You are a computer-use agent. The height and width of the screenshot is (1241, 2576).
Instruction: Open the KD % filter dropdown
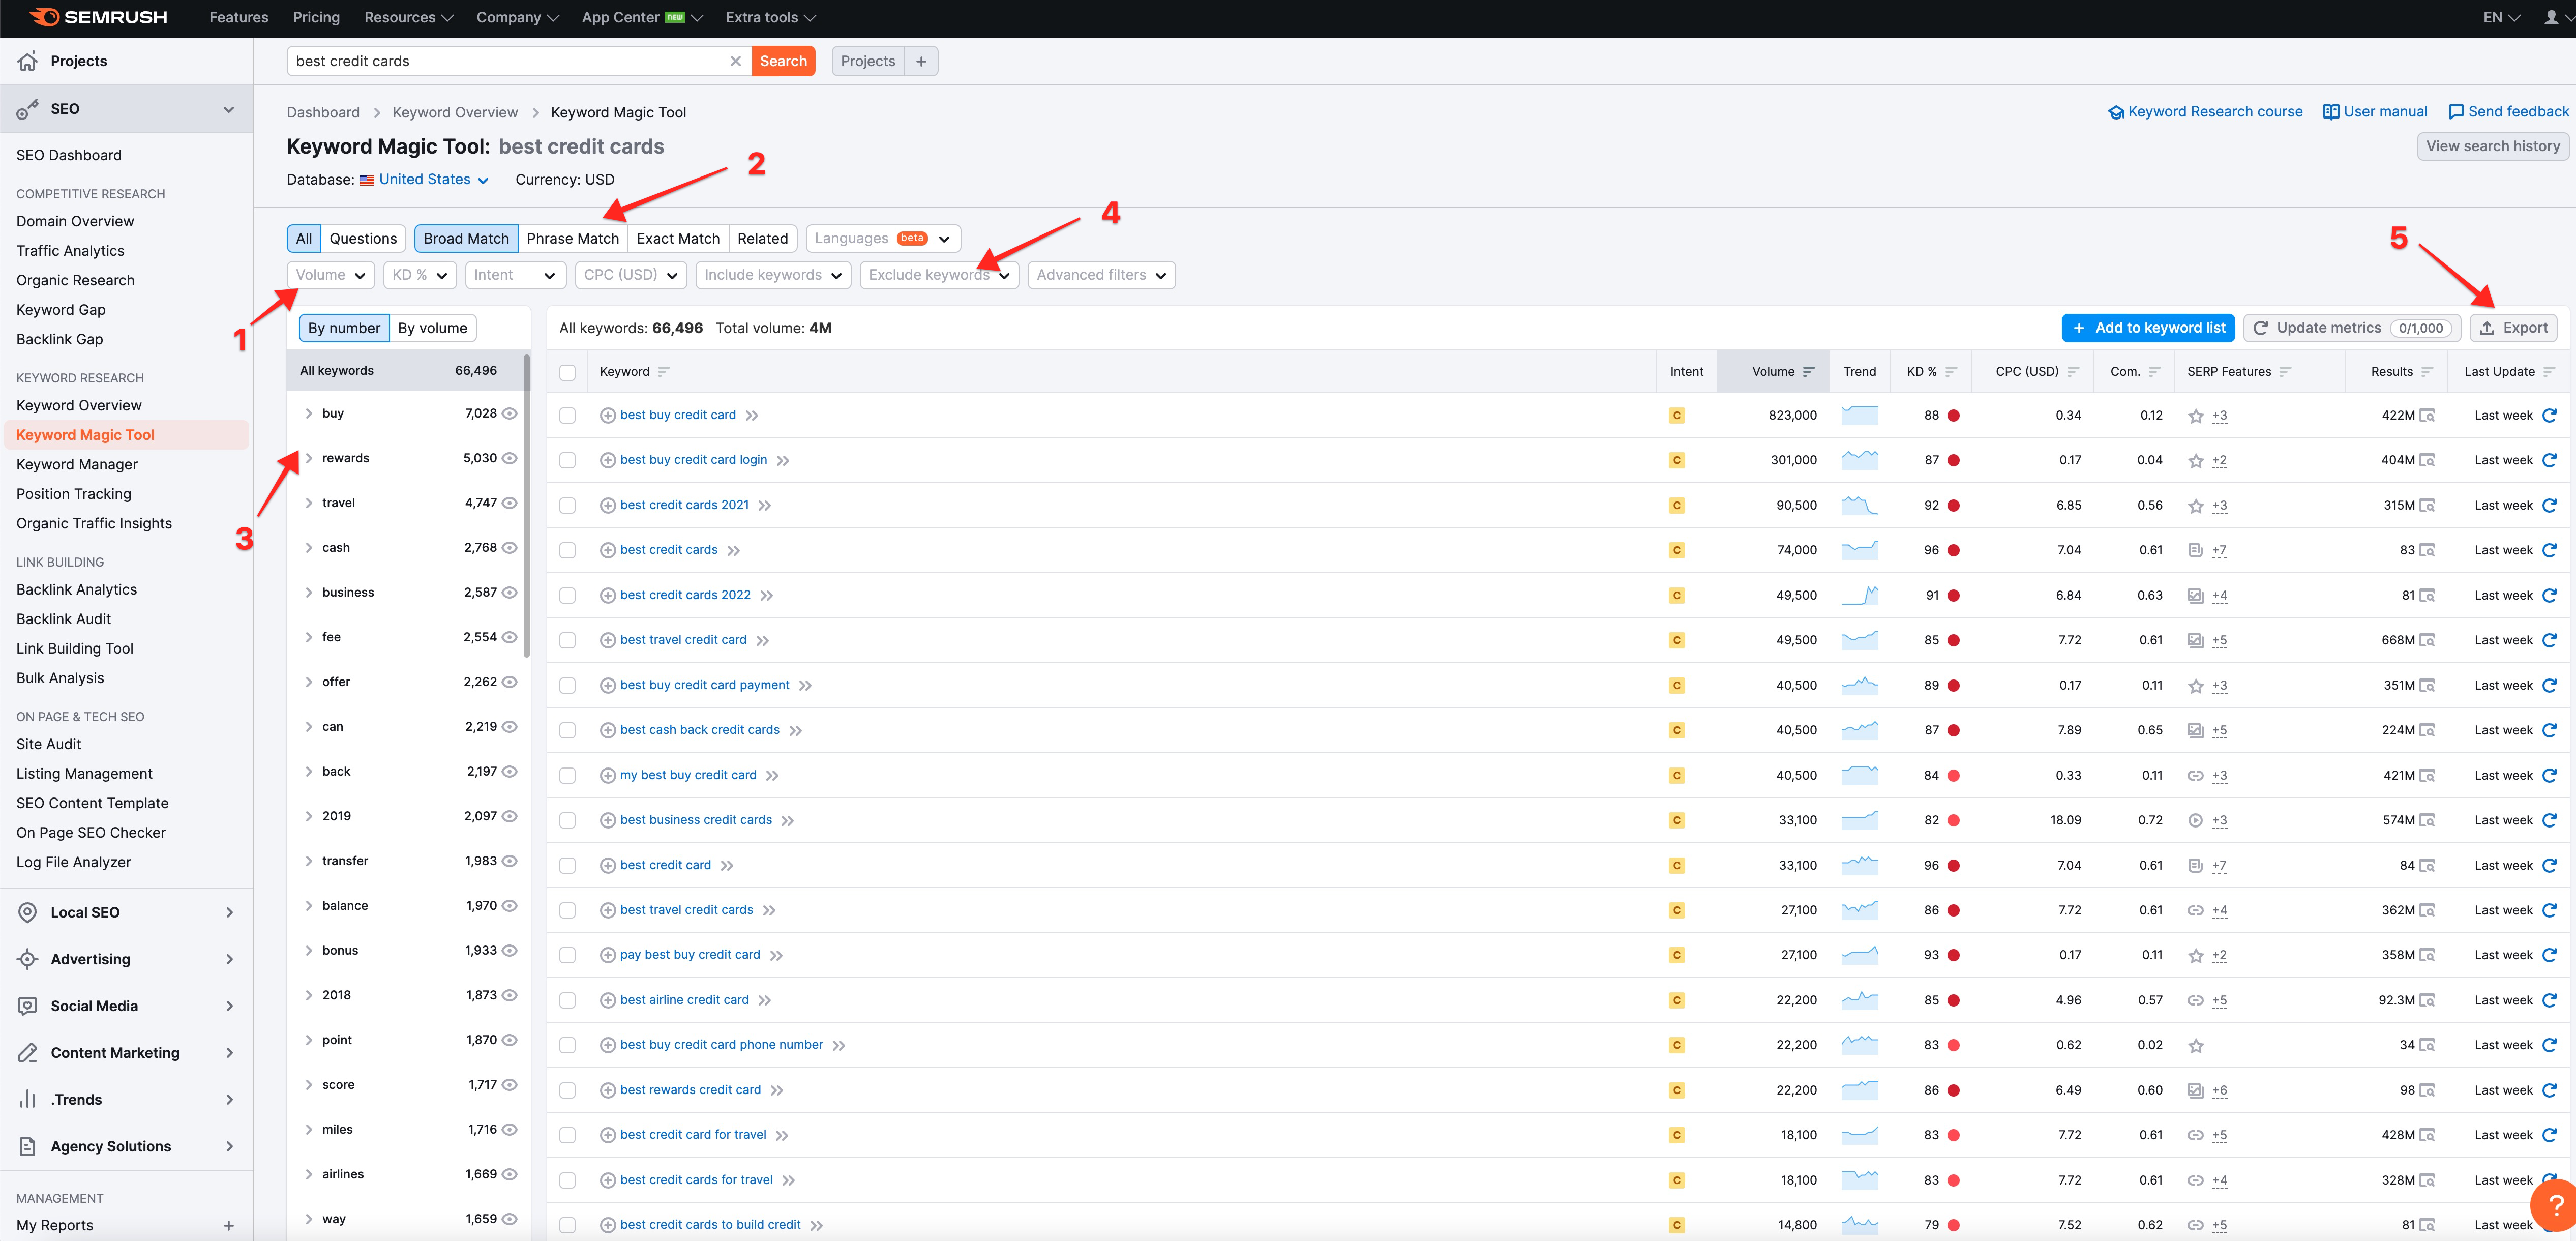point(419,275)
